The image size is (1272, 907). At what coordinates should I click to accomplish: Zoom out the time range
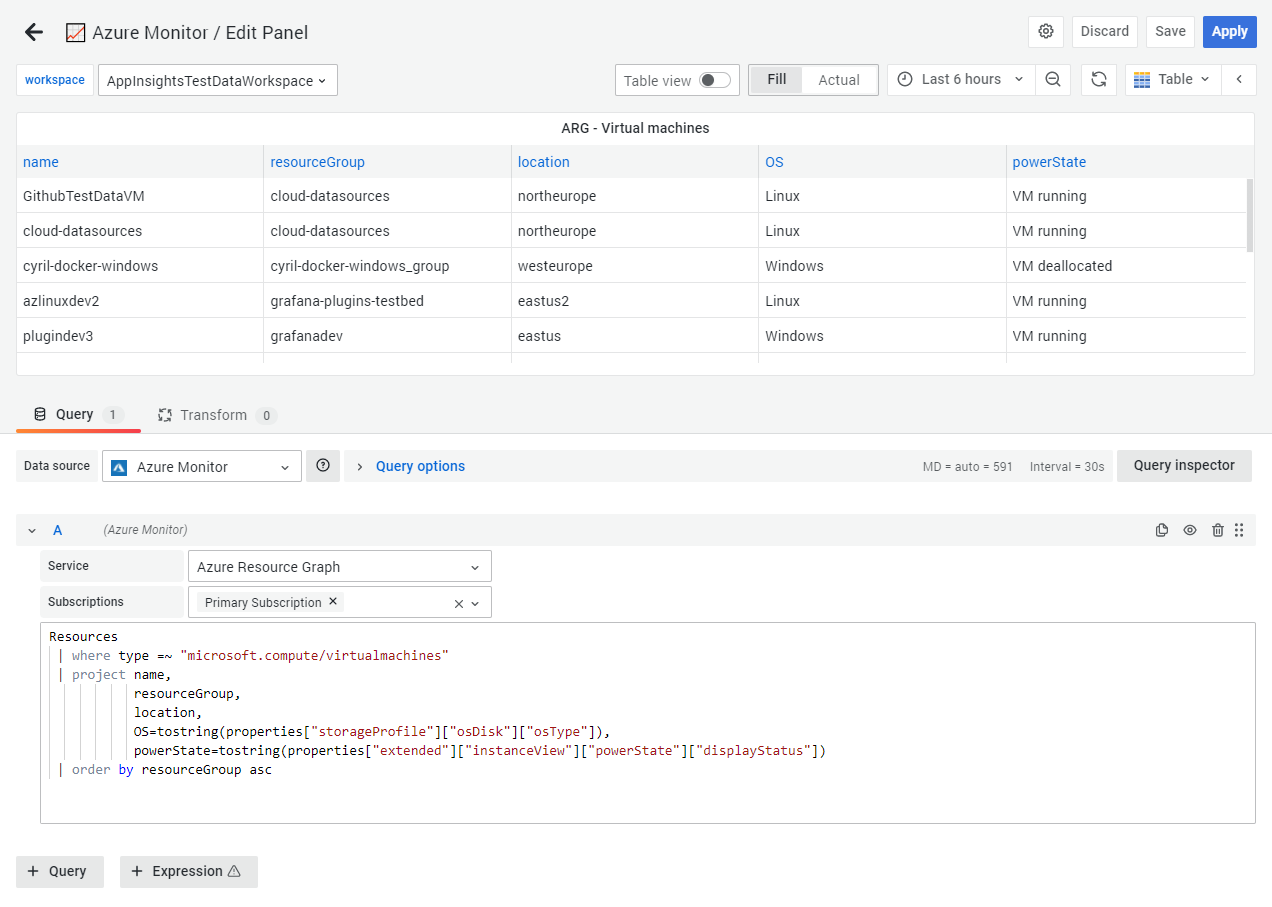tap(1053, 79)
